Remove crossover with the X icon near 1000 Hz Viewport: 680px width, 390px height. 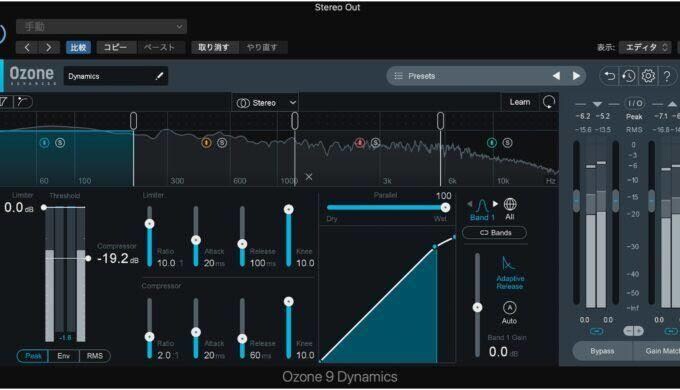coord(309,177)
